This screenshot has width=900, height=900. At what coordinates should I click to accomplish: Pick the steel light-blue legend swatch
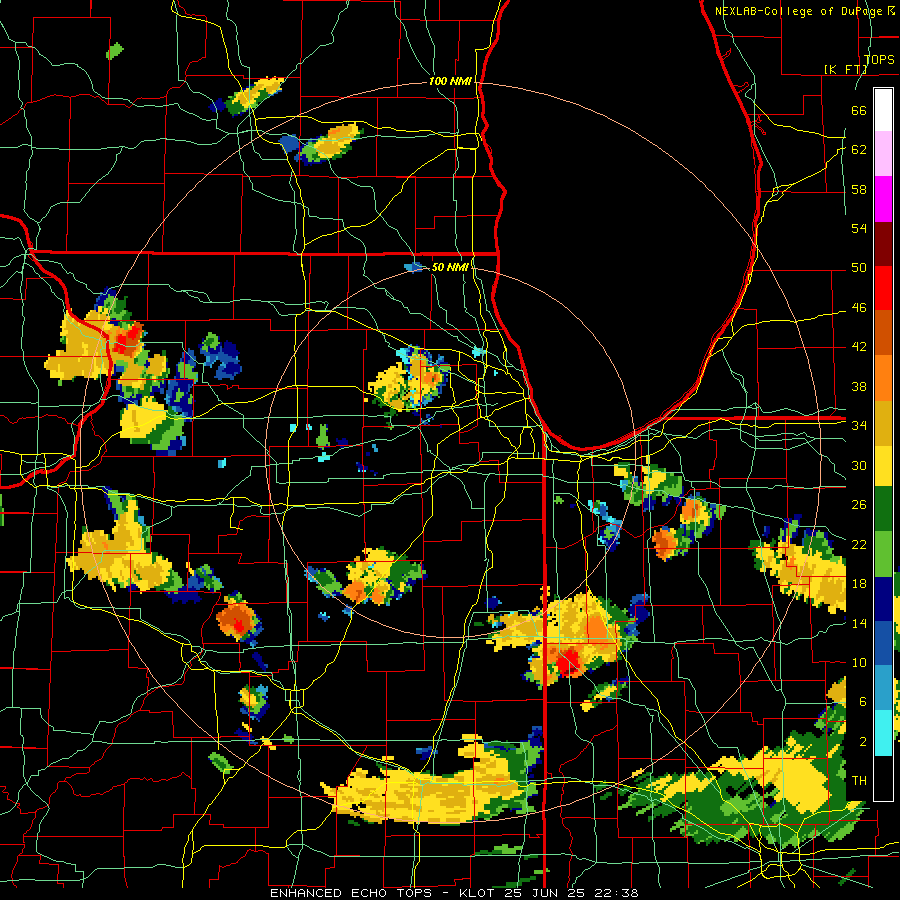click(883, 688)
